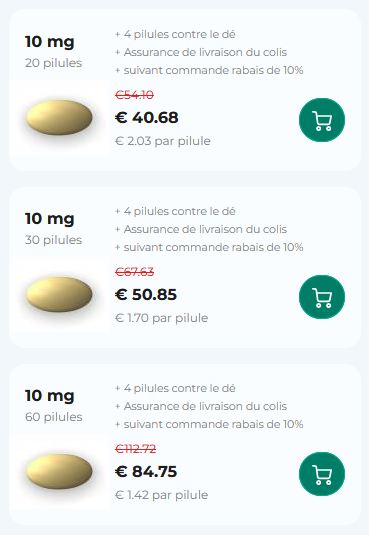Viewport: 369px width, 535px height.
Task: Click the '30 pilules' quantity label
Action: coord(53,240)
